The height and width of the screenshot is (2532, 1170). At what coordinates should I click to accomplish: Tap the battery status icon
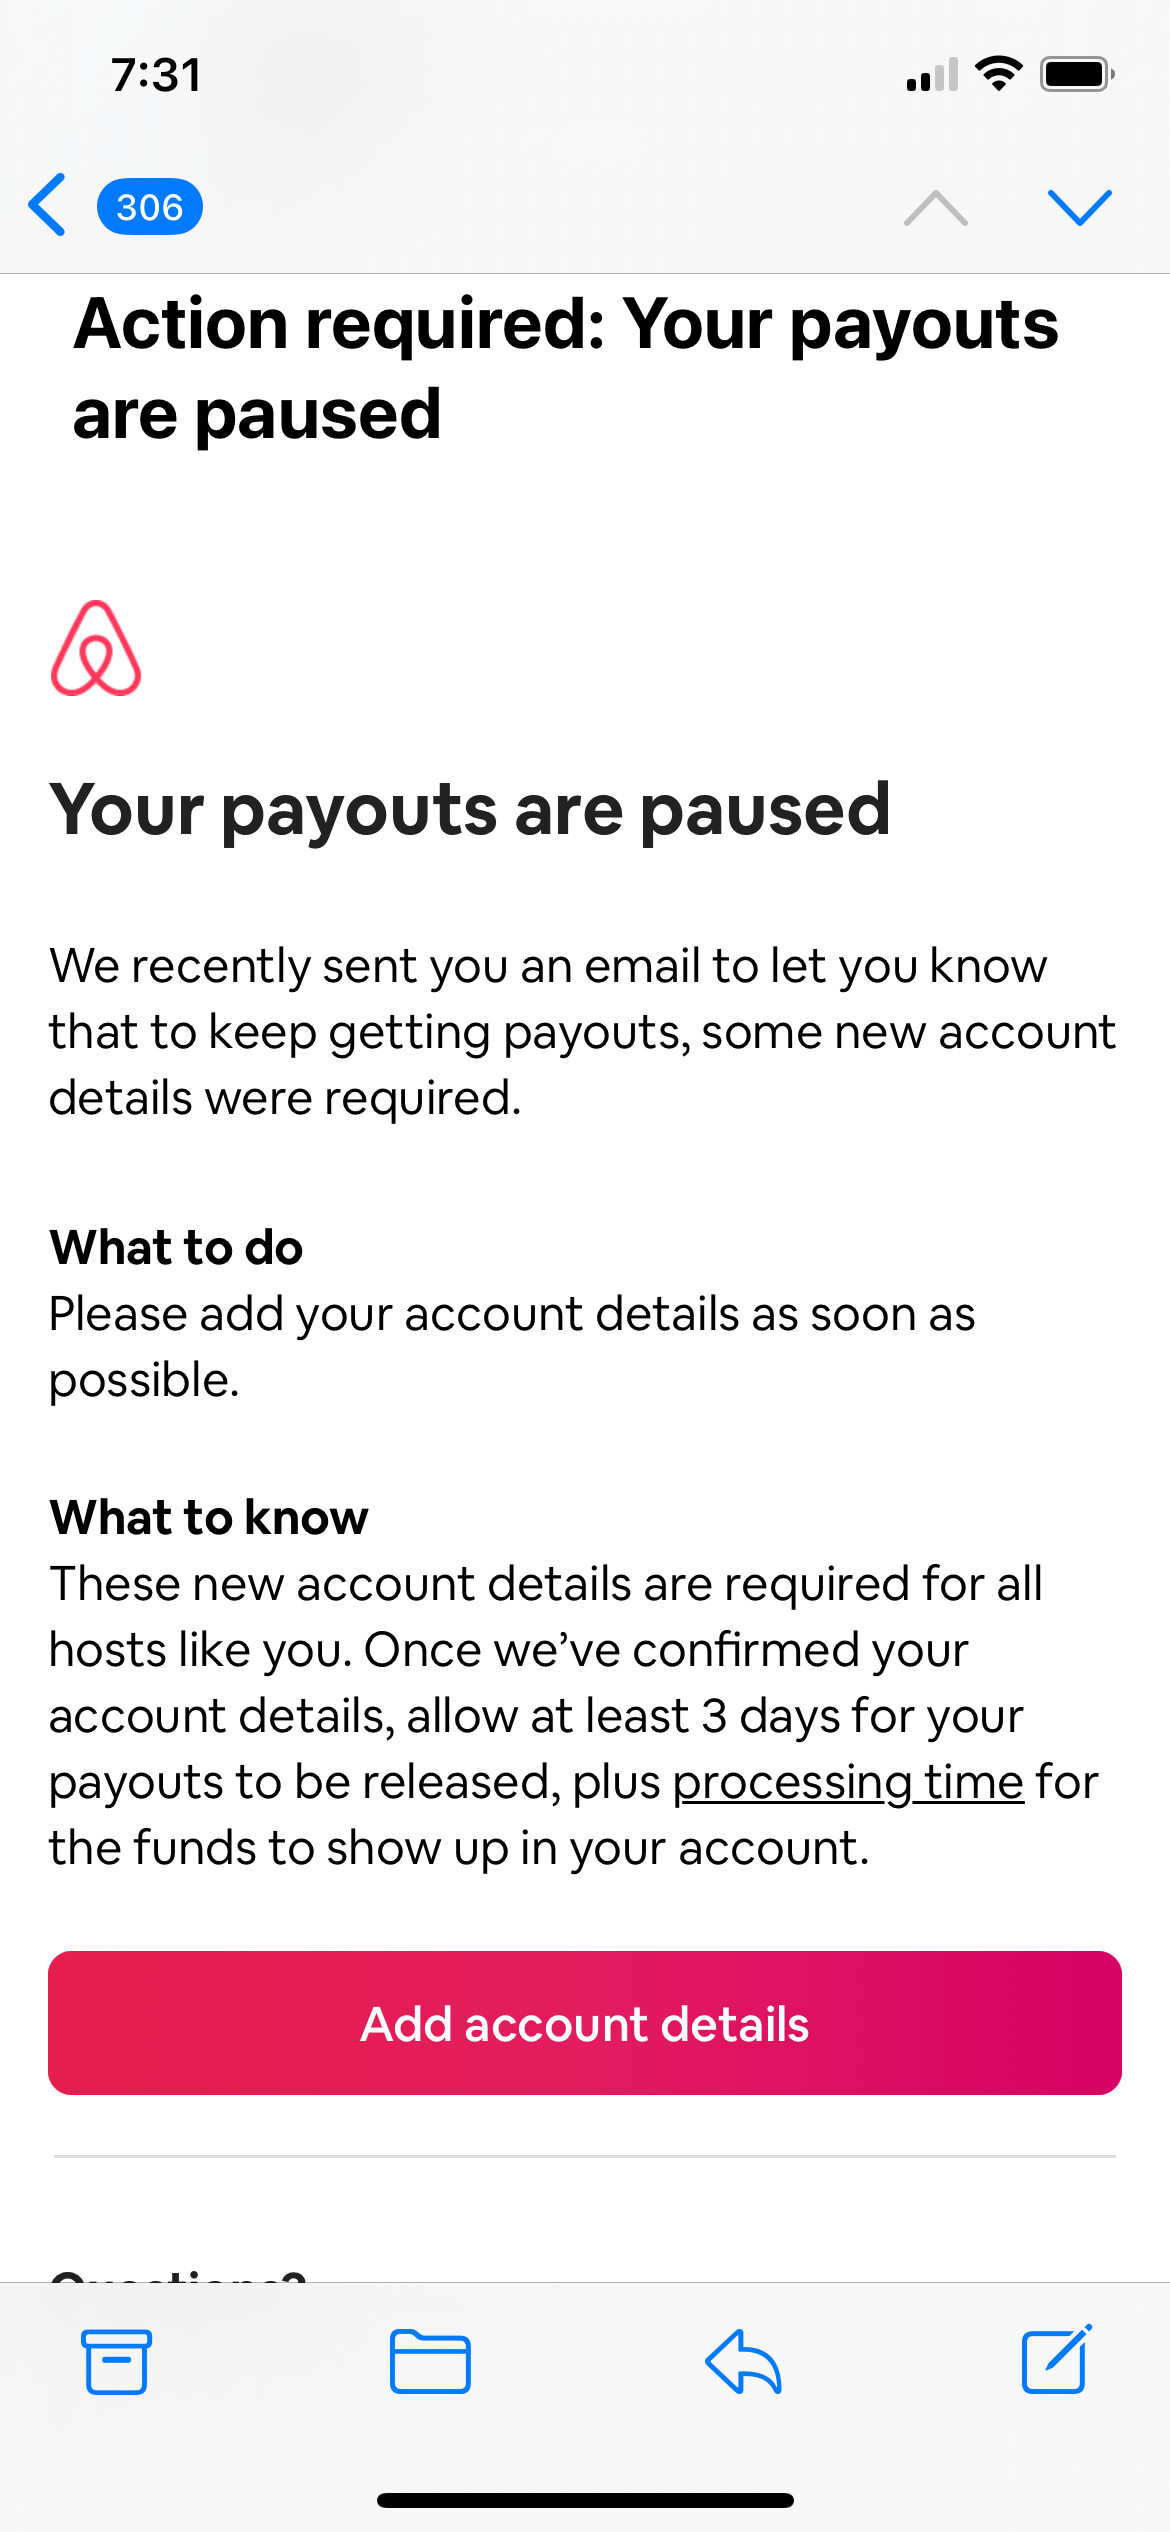1077,74
